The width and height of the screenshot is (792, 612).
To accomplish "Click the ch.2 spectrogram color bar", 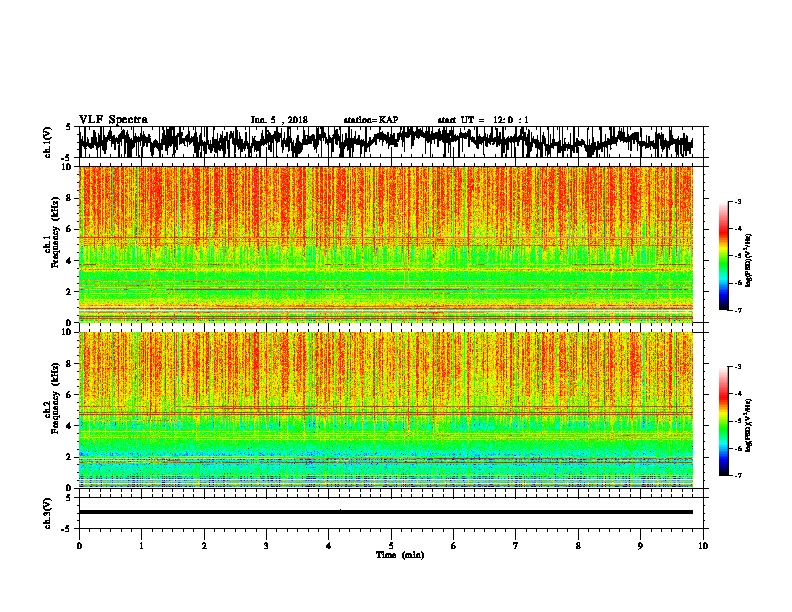I will click(x=723, y=421).
